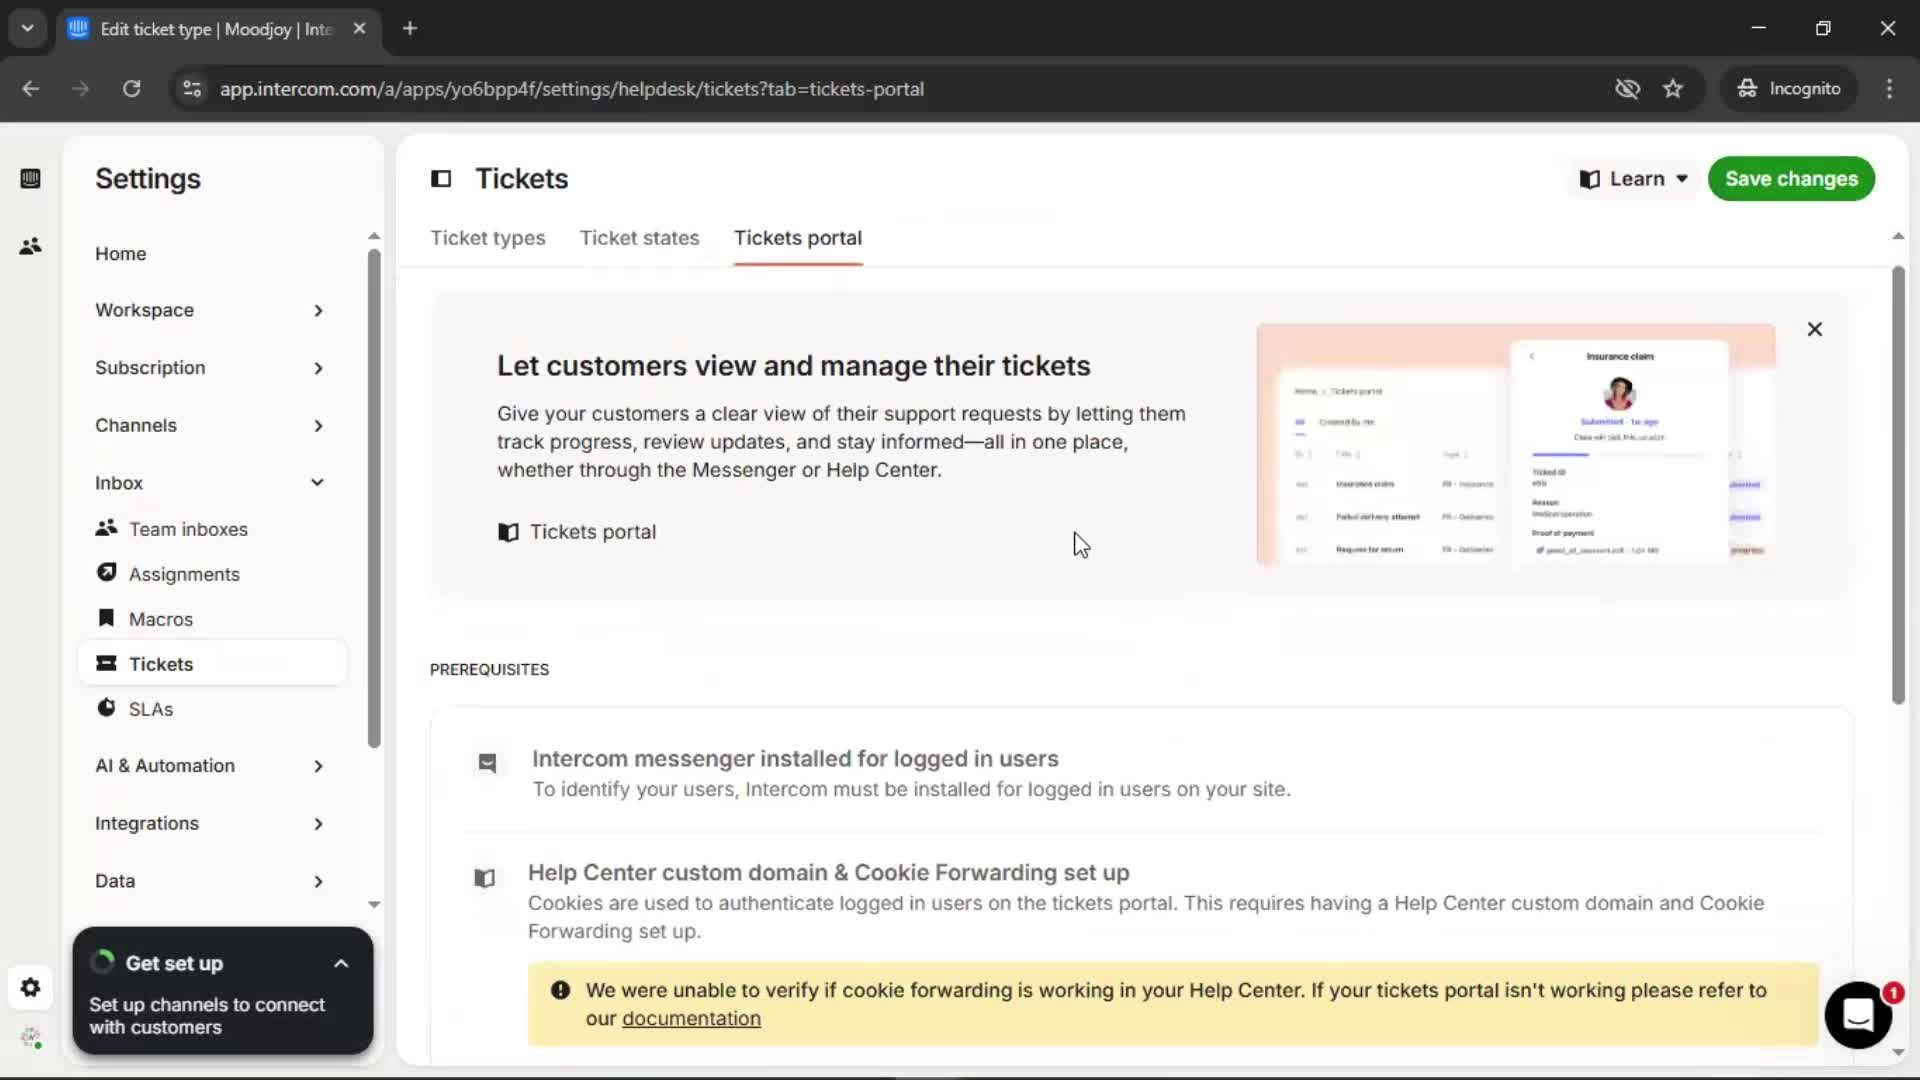Click the tickets portal preview image

click(x=1516, y=445)
